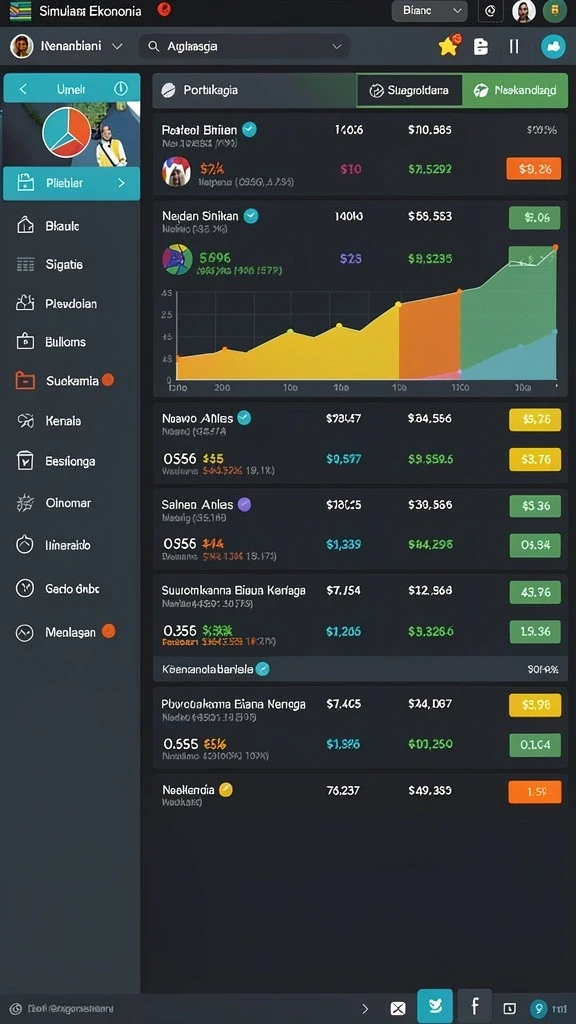Expand the Bianc dropdown at top
Image resolution: width=576 pixels, height=1024 pixels.
pos(429,10)
